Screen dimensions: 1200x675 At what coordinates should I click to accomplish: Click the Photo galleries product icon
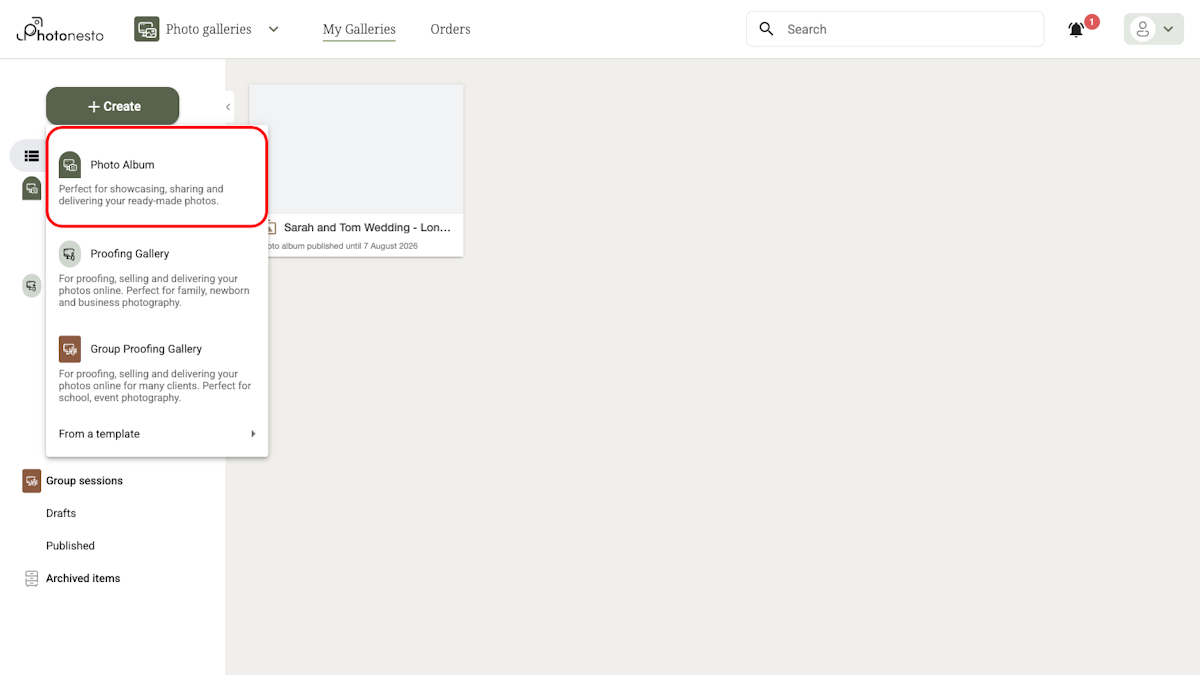[x=147, y=29]
